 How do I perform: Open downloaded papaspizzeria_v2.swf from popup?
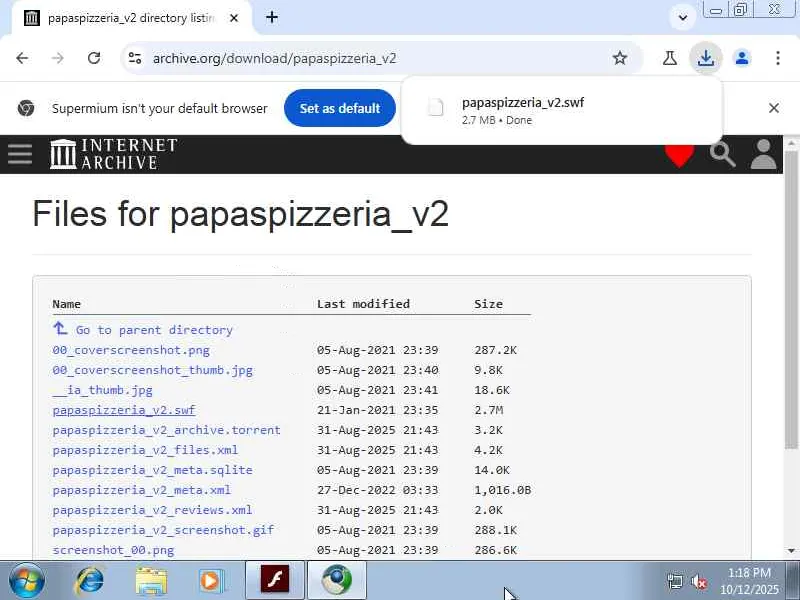point(561,111)
